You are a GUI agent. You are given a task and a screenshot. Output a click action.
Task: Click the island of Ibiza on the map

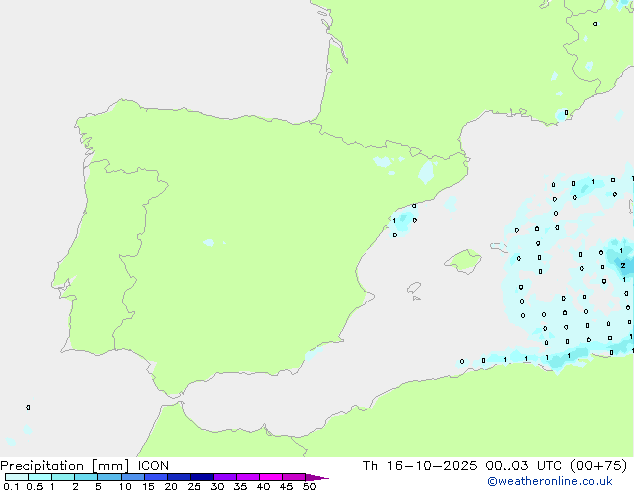pos(414,288)
